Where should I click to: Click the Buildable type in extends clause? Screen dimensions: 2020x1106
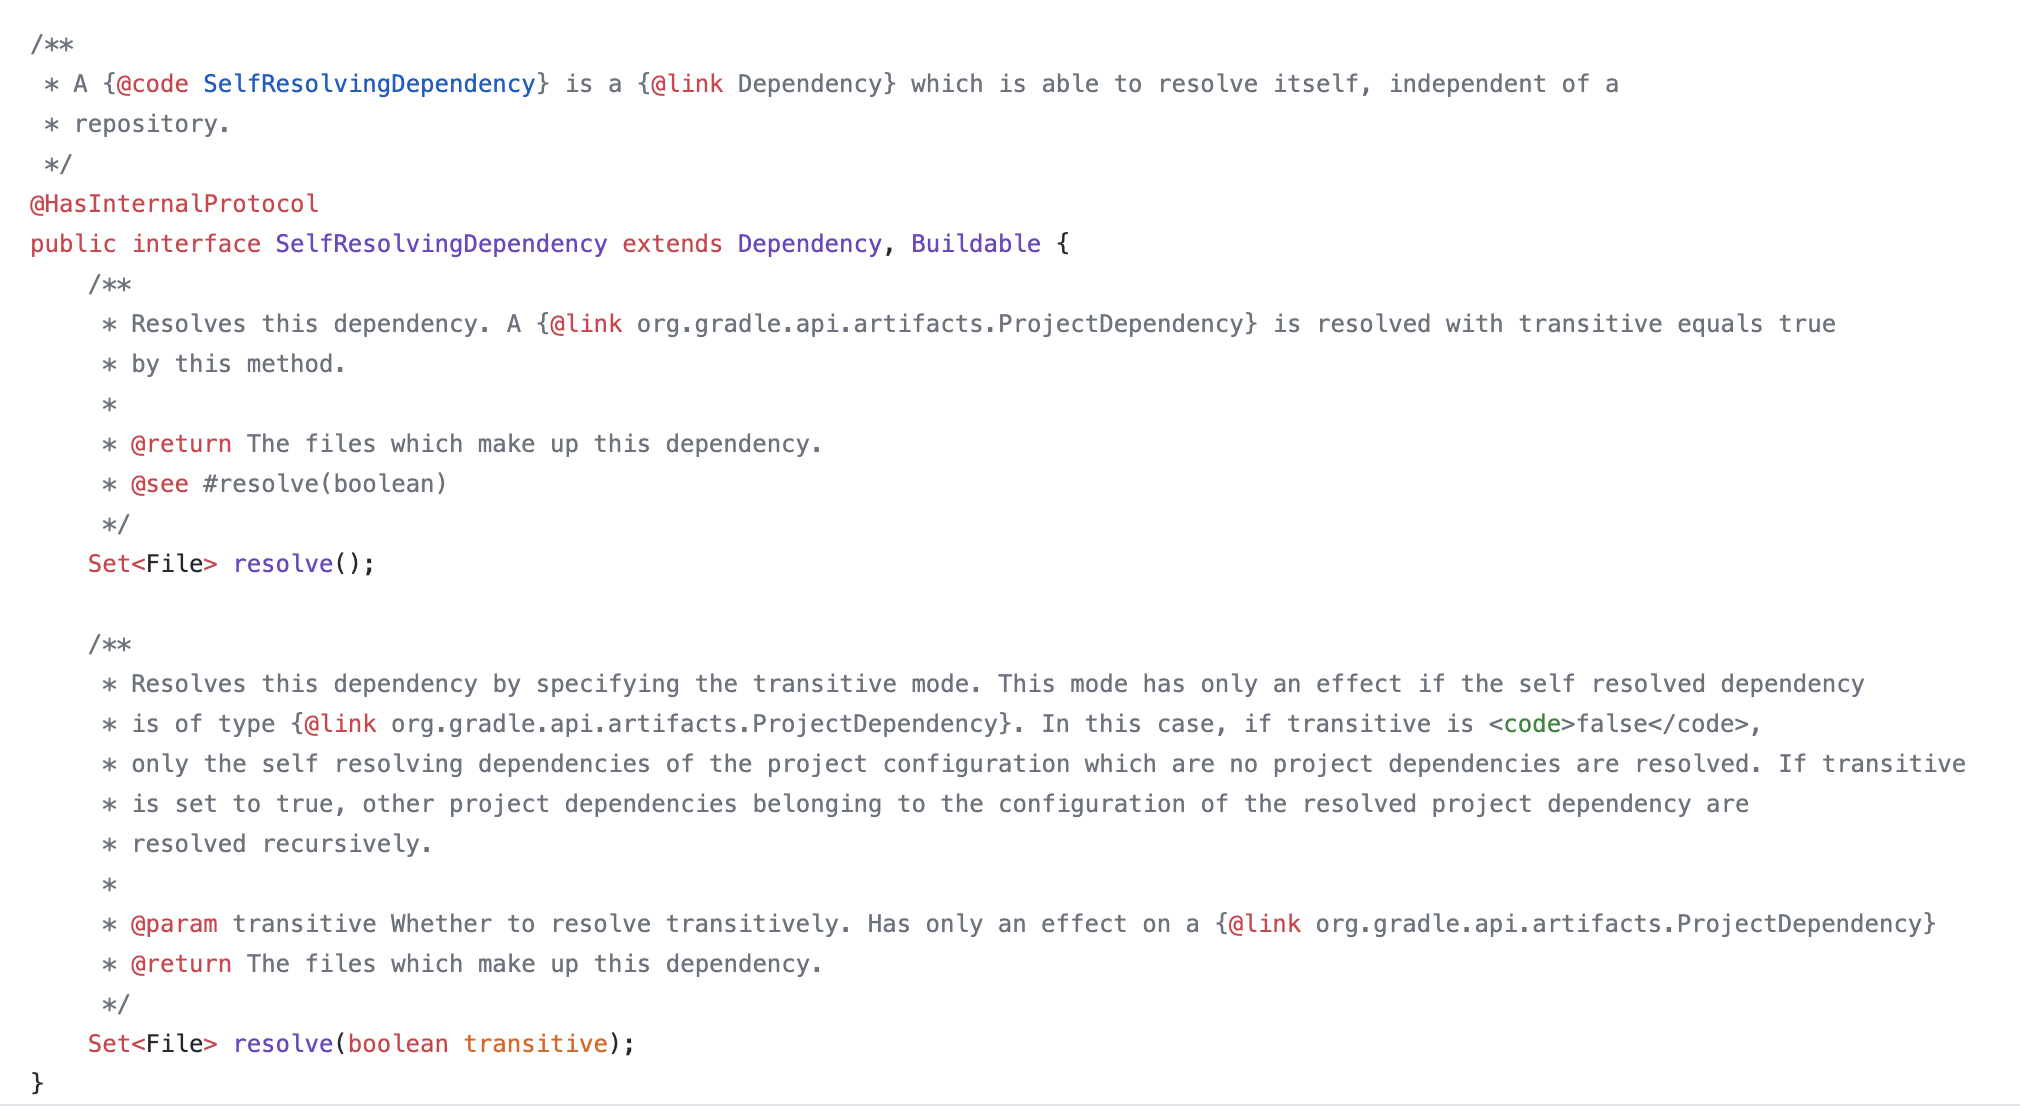(976, 244)
